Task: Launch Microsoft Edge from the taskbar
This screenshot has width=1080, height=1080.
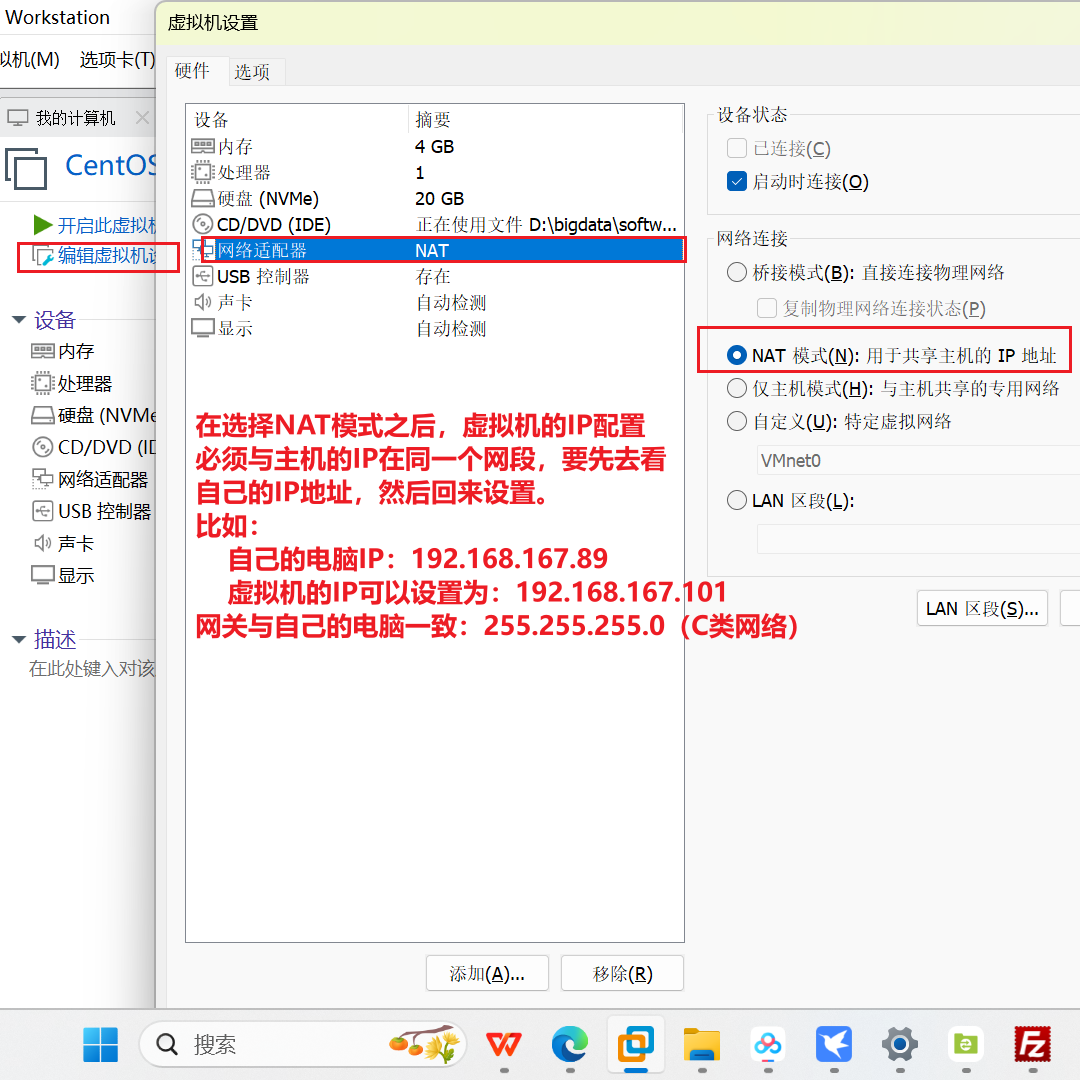Action: [570, 1044]
